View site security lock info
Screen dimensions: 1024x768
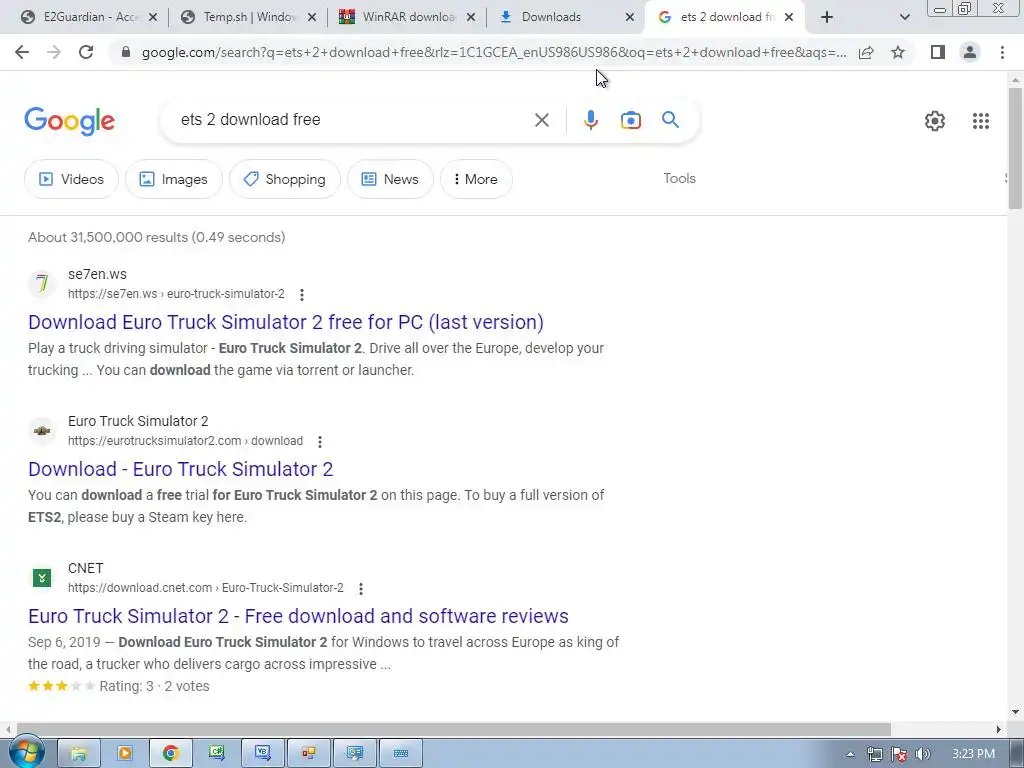click(x=126, y=52)
